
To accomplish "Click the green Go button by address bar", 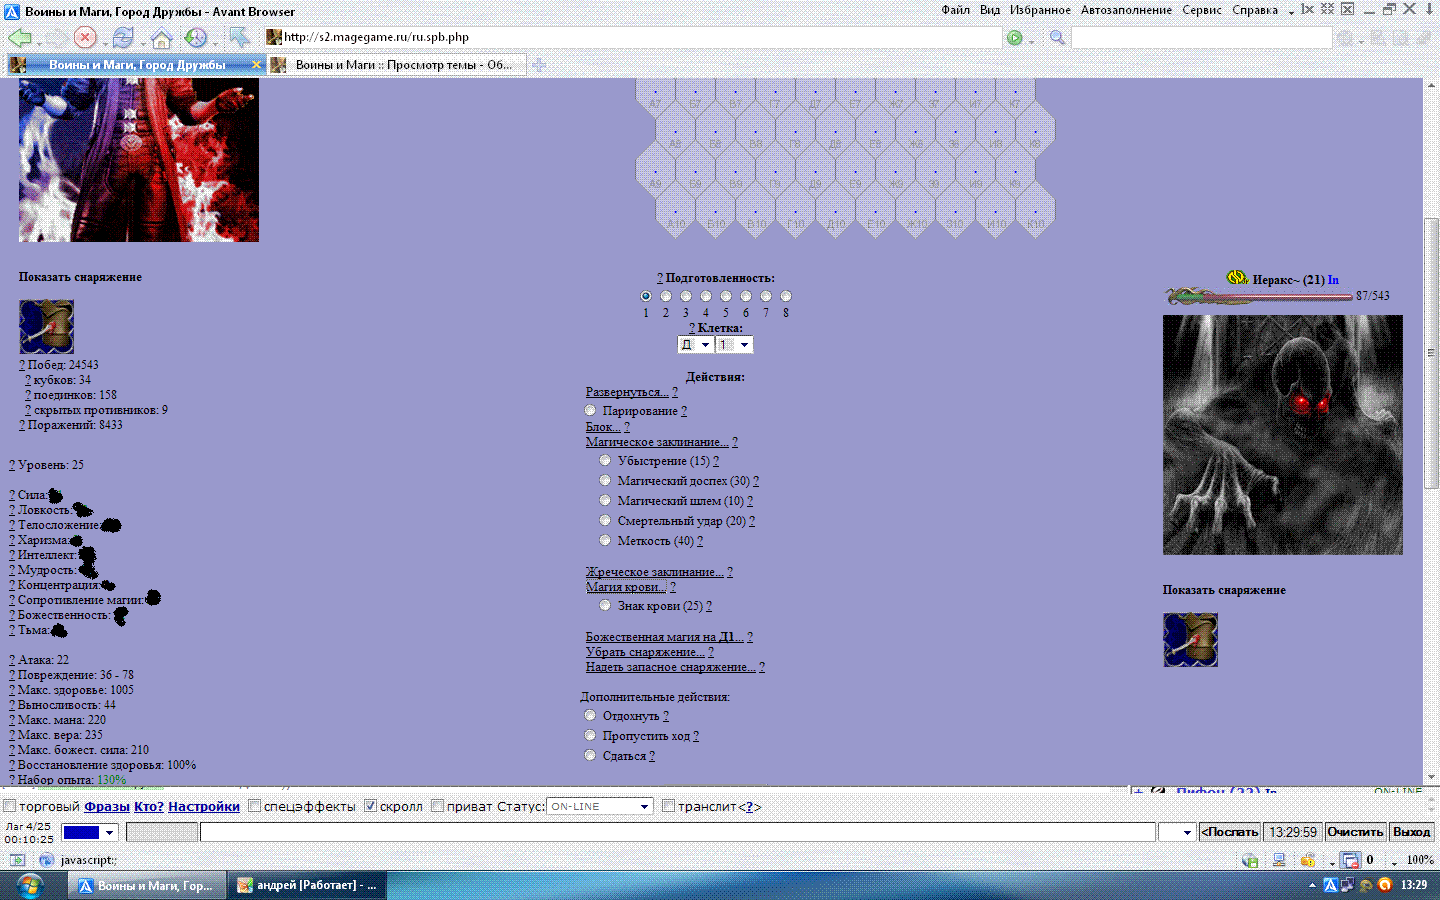I will click(x=1015, y=38).
